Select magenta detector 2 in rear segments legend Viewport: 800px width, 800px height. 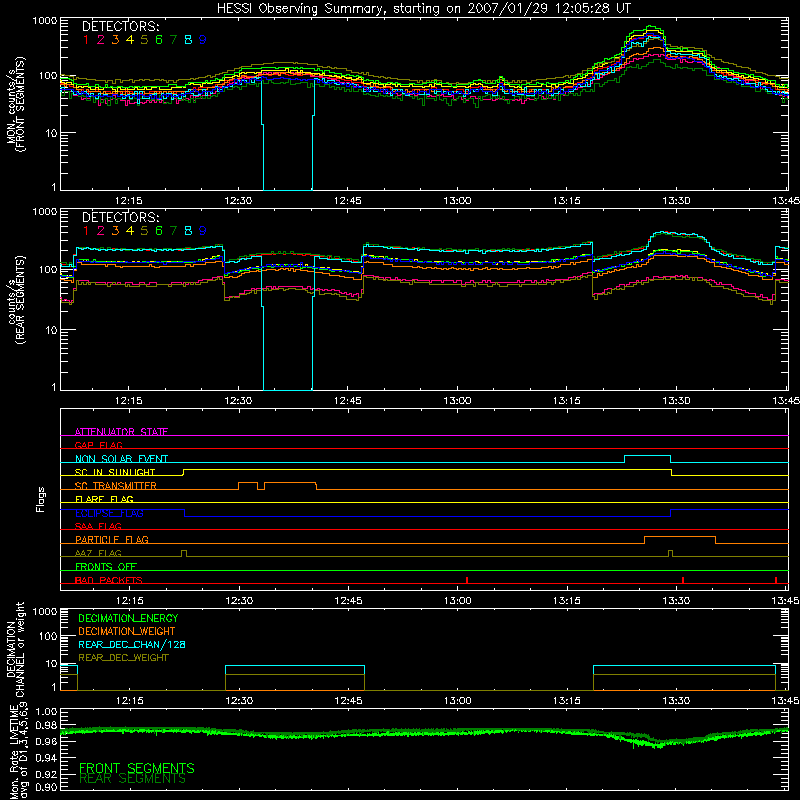tap(101, 231)
